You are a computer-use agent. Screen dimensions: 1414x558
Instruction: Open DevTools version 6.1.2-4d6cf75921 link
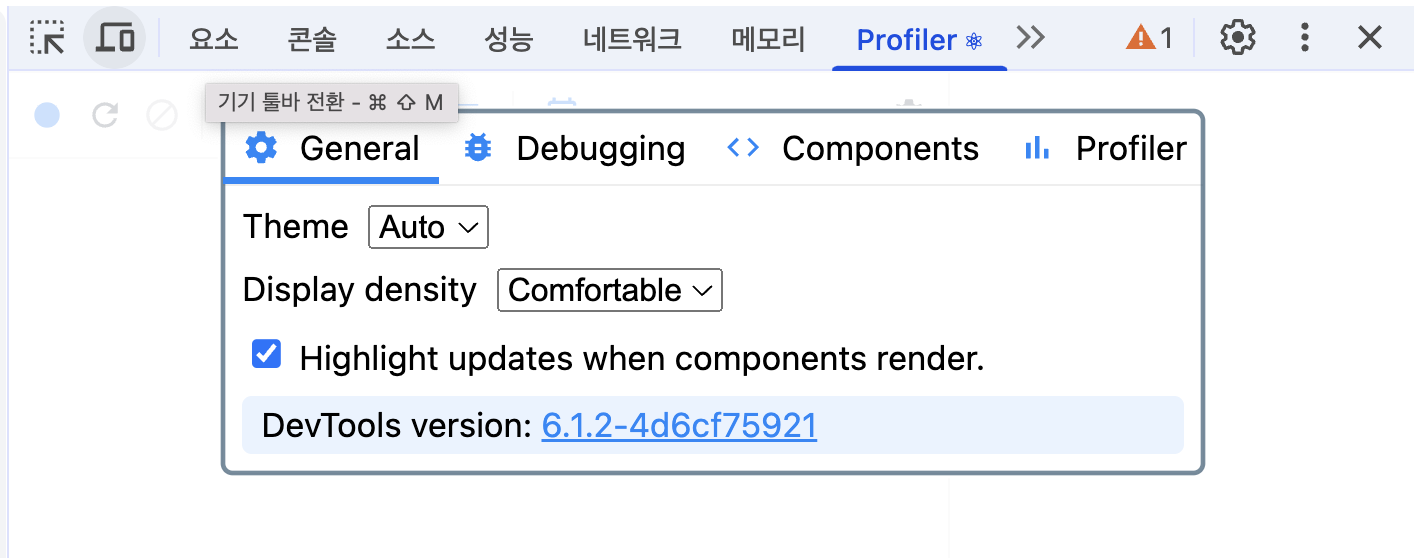point(679,426)
